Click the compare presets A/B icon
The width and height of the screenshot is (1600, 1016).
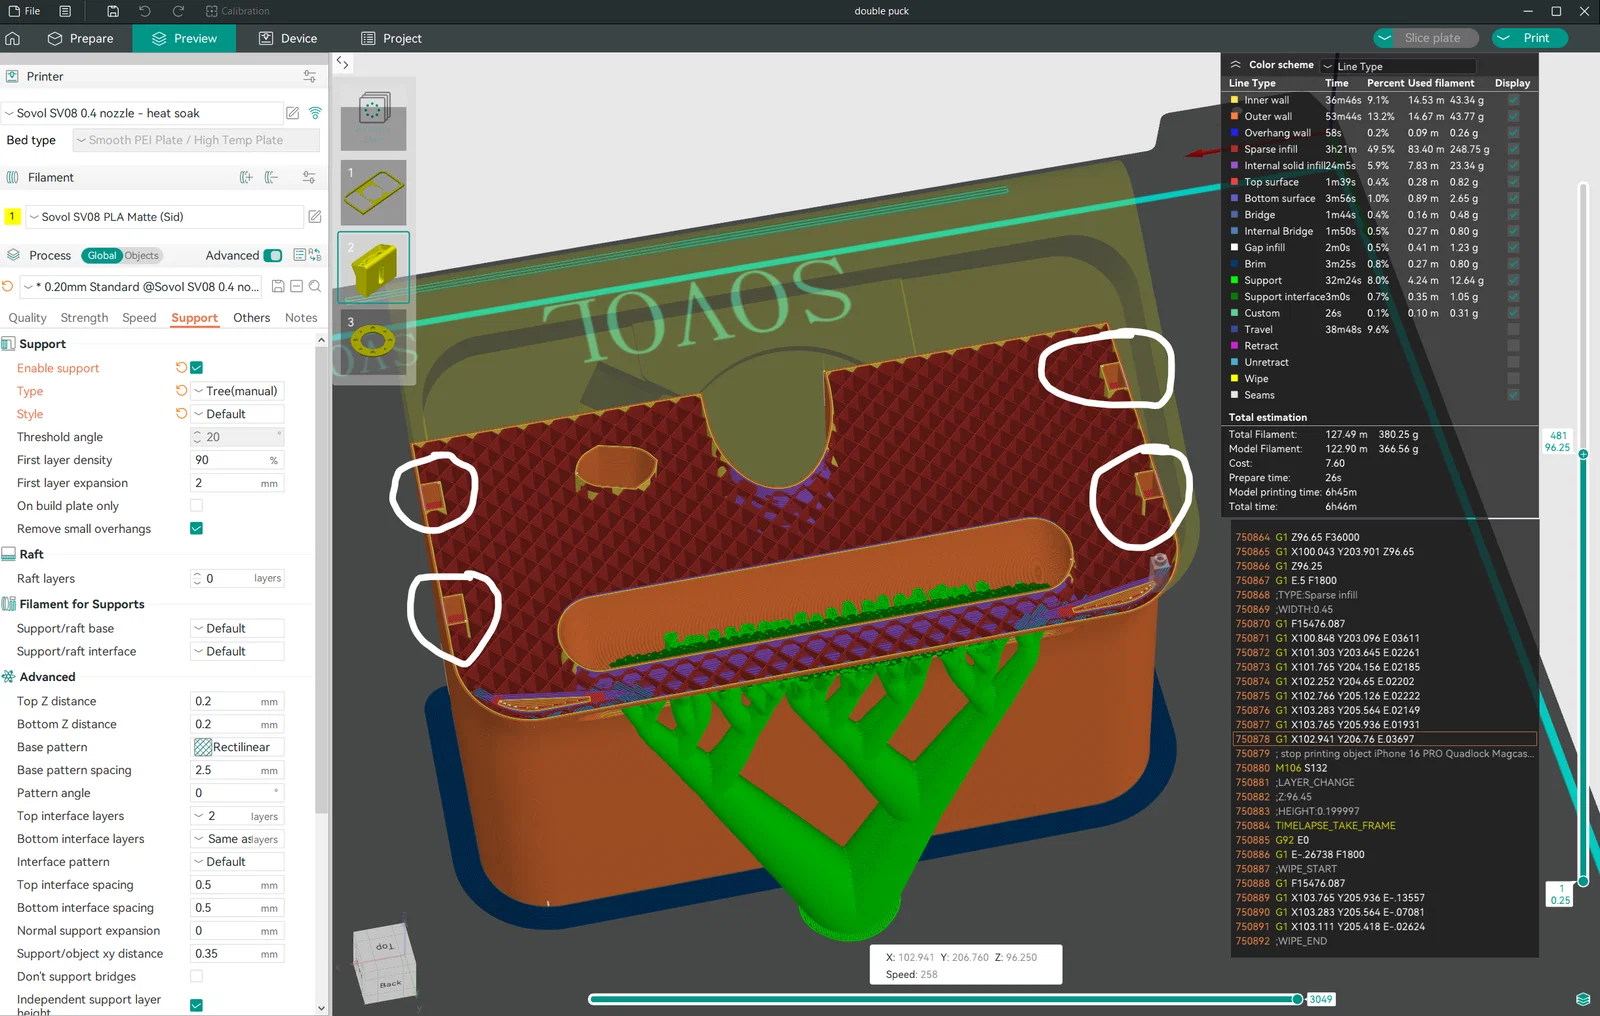coord(315,255)
